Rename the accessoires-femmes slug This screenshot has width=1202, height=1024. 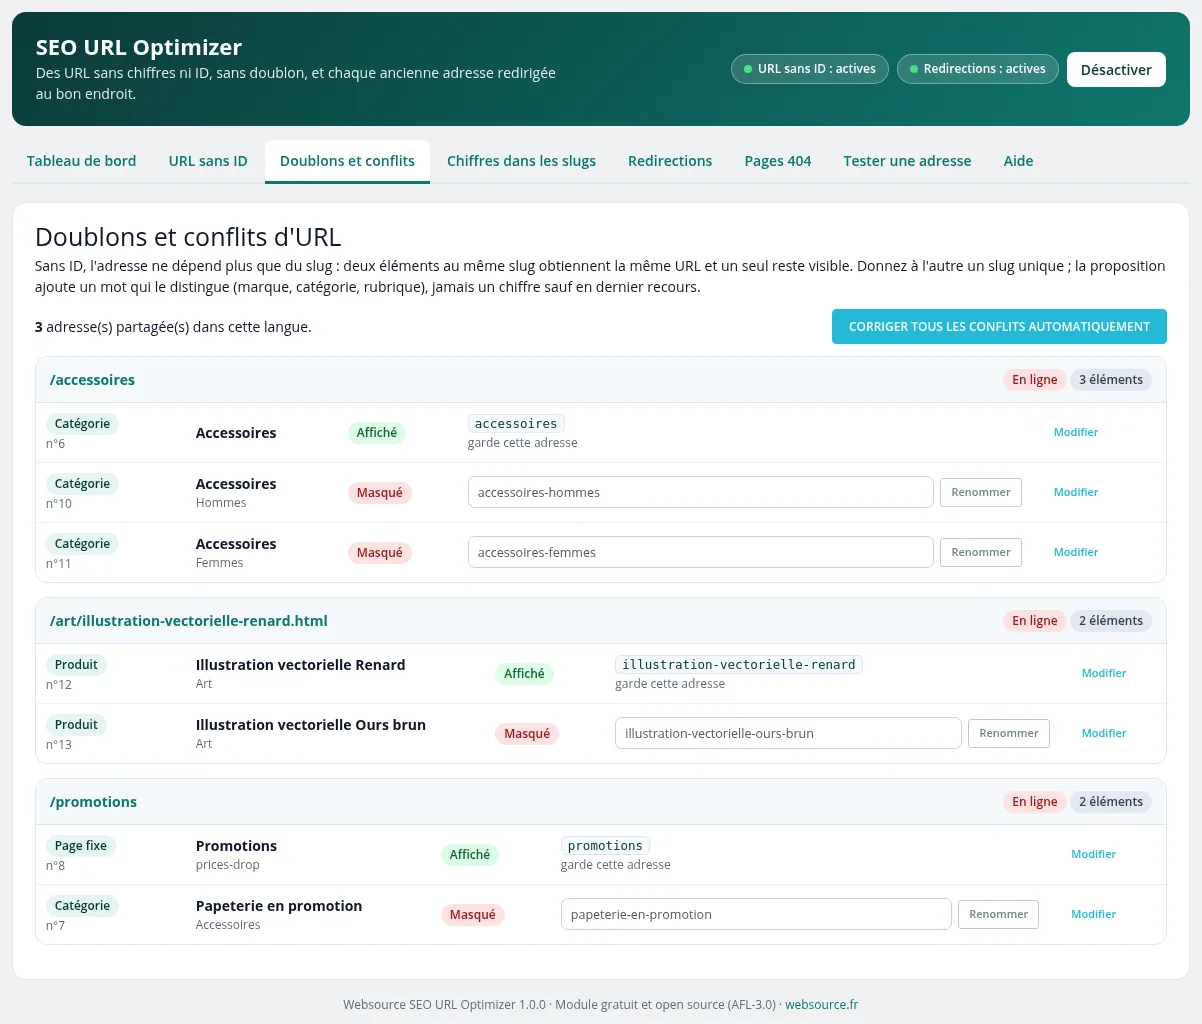tap(981, 552)
